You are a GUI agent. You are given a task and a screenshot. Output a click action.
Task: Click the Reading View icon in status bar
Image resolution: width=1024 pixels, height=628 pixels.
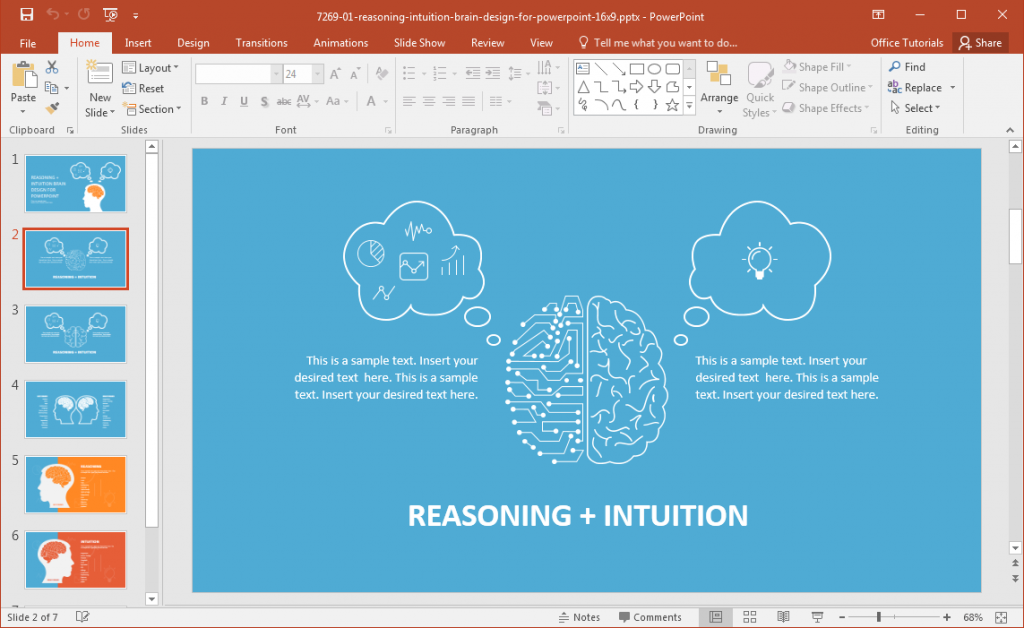pyautogui.click(x=783, y=616)
